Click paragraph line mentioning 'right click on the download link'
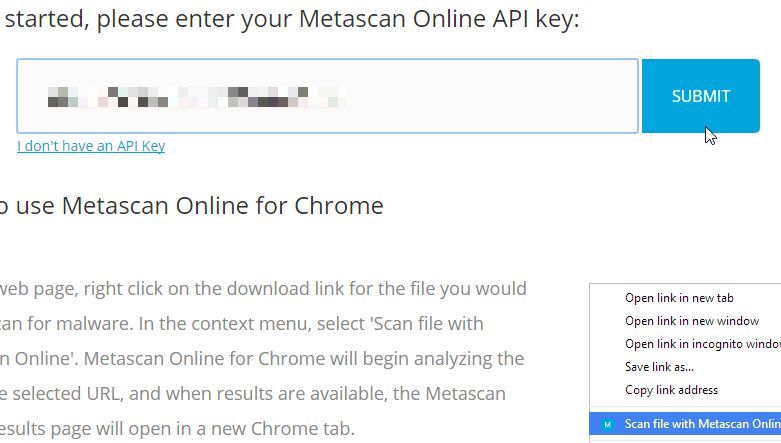This screenshot has width=781, height=443. 263,289
